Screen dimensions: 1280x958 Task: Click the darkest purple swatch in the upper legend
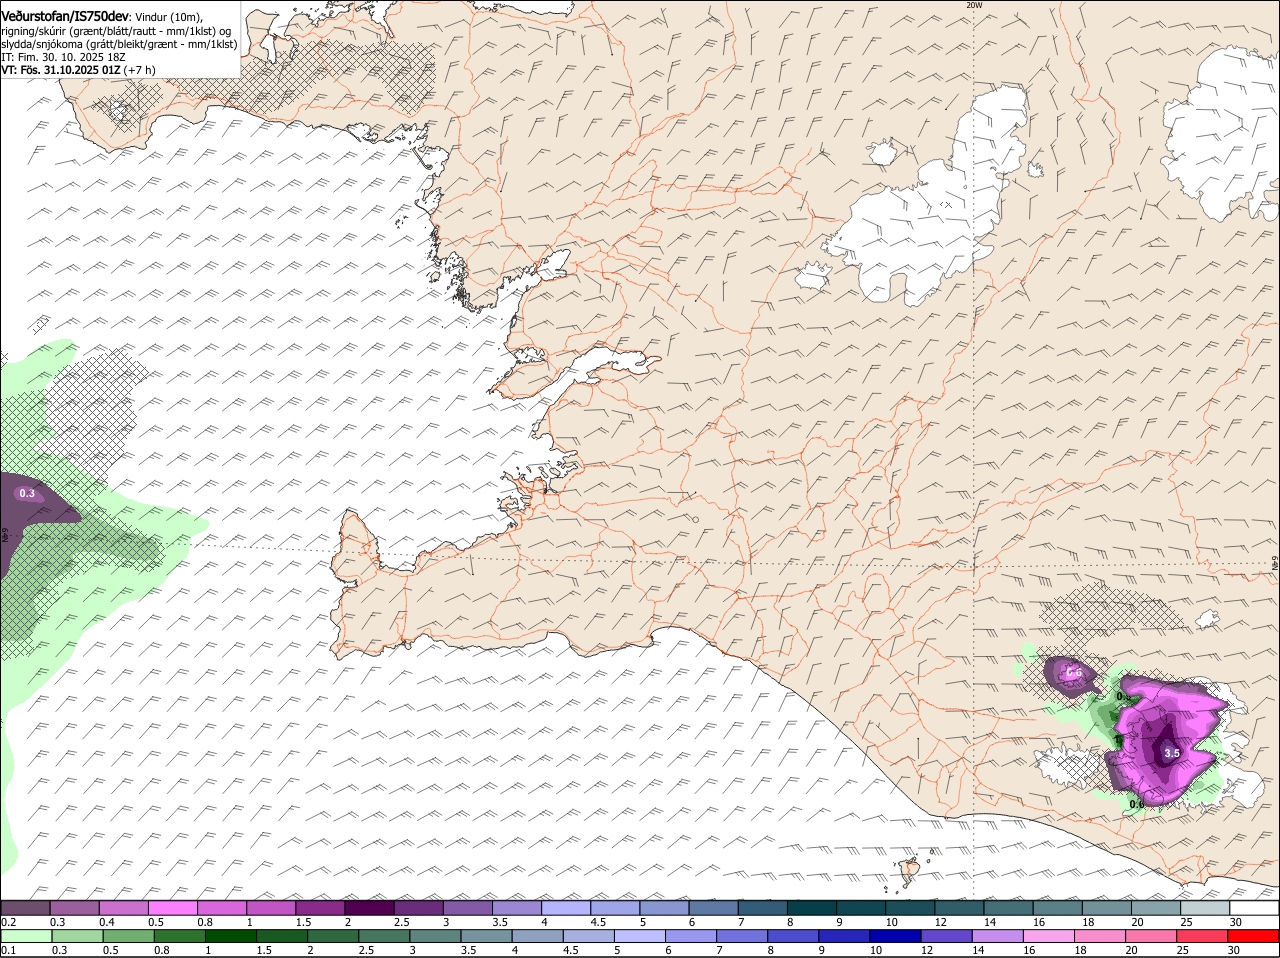tap(370, 908)
